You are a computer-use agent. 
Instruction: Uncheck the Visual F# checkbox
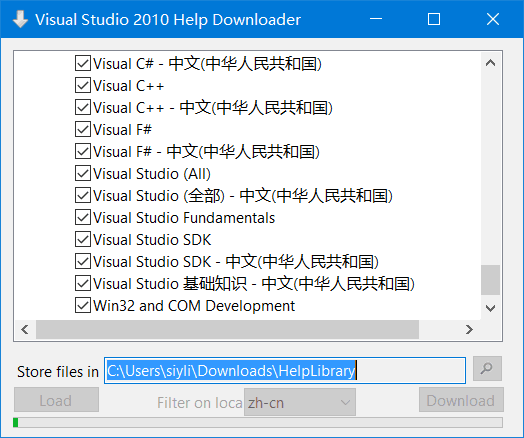tap(83, 130)
